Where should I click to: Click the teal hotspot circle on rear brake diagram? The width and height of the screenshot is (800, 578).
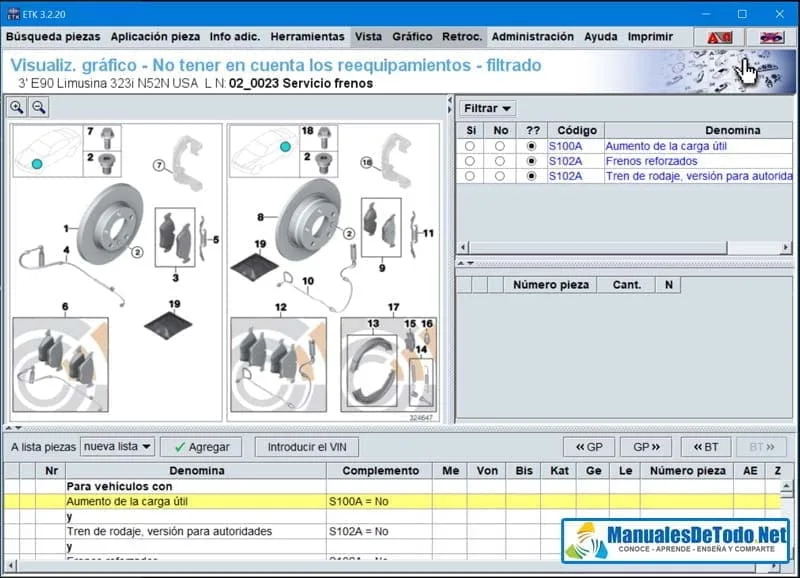285,145
